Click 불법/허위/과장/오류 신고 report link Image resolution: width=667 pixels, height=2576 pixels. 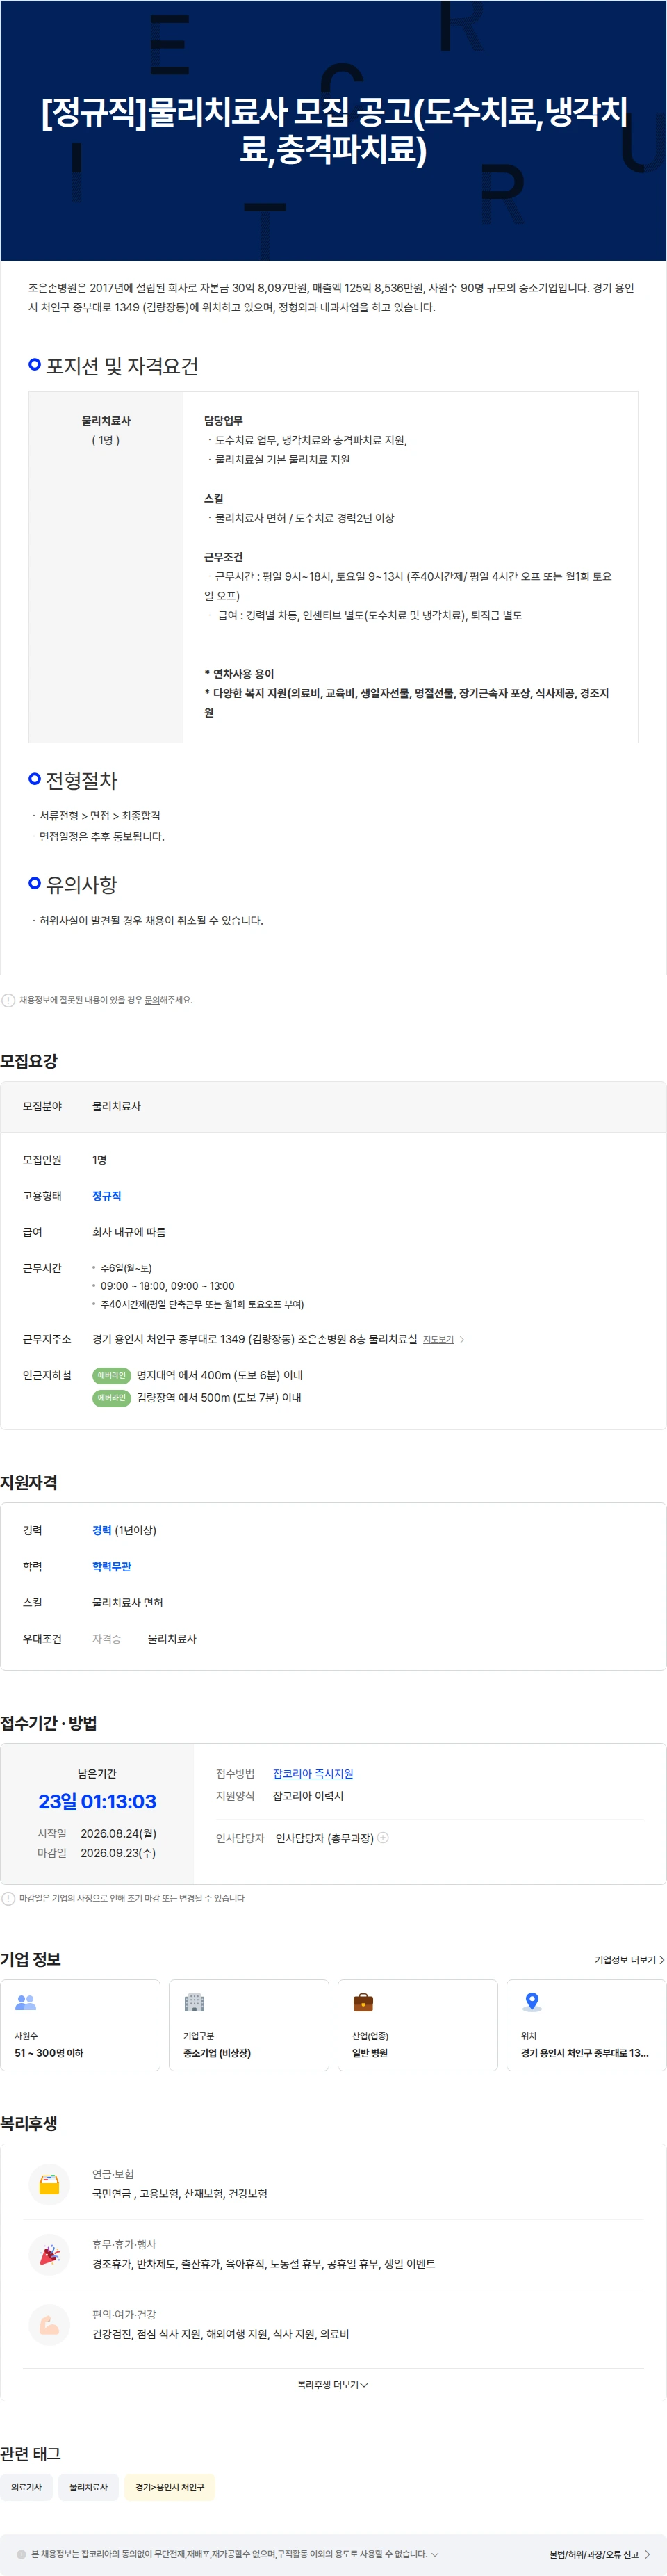[x=599, y=2554]
